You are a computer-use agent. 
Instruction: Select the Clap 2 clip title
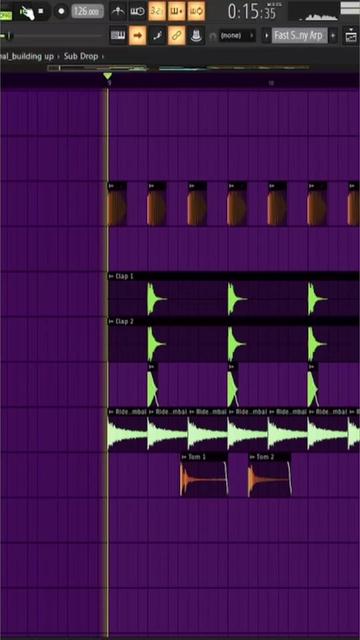pyautogui.click(x=124, y=322)
